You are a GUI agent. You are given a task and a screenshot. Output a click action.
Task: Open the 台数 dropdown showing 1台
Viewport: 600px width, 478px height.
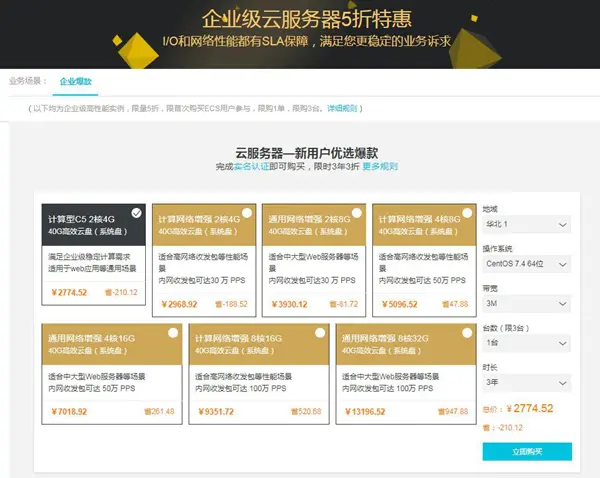click(x=527, y=343)
